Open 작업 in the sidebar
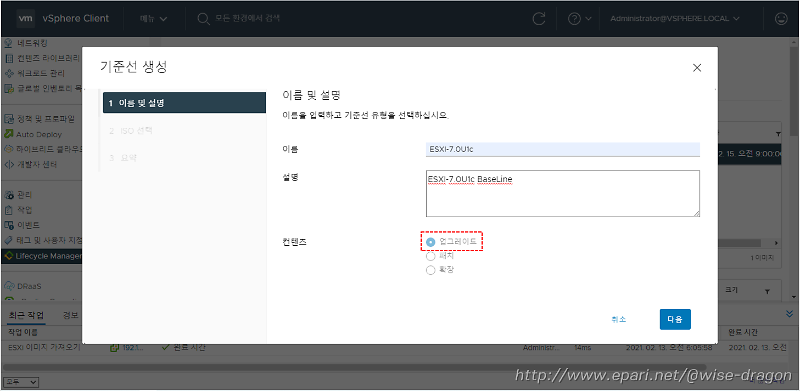The height and width of the screenshot is (391, 800). point(24,210)
